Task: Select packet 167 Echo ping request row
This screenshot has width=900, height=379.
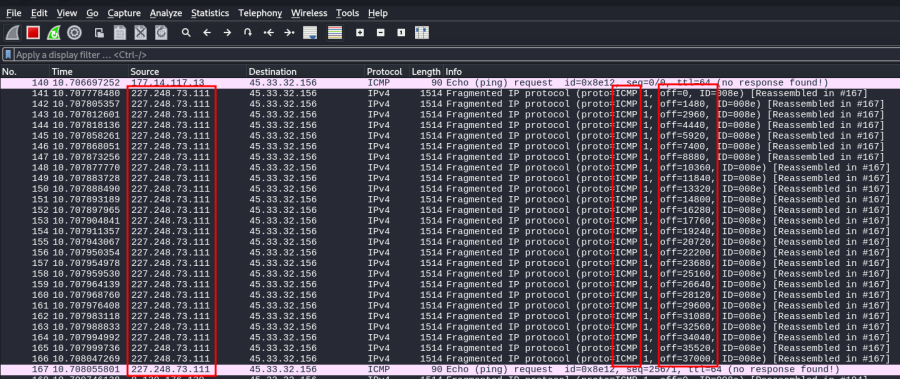Action: (450, 369)
